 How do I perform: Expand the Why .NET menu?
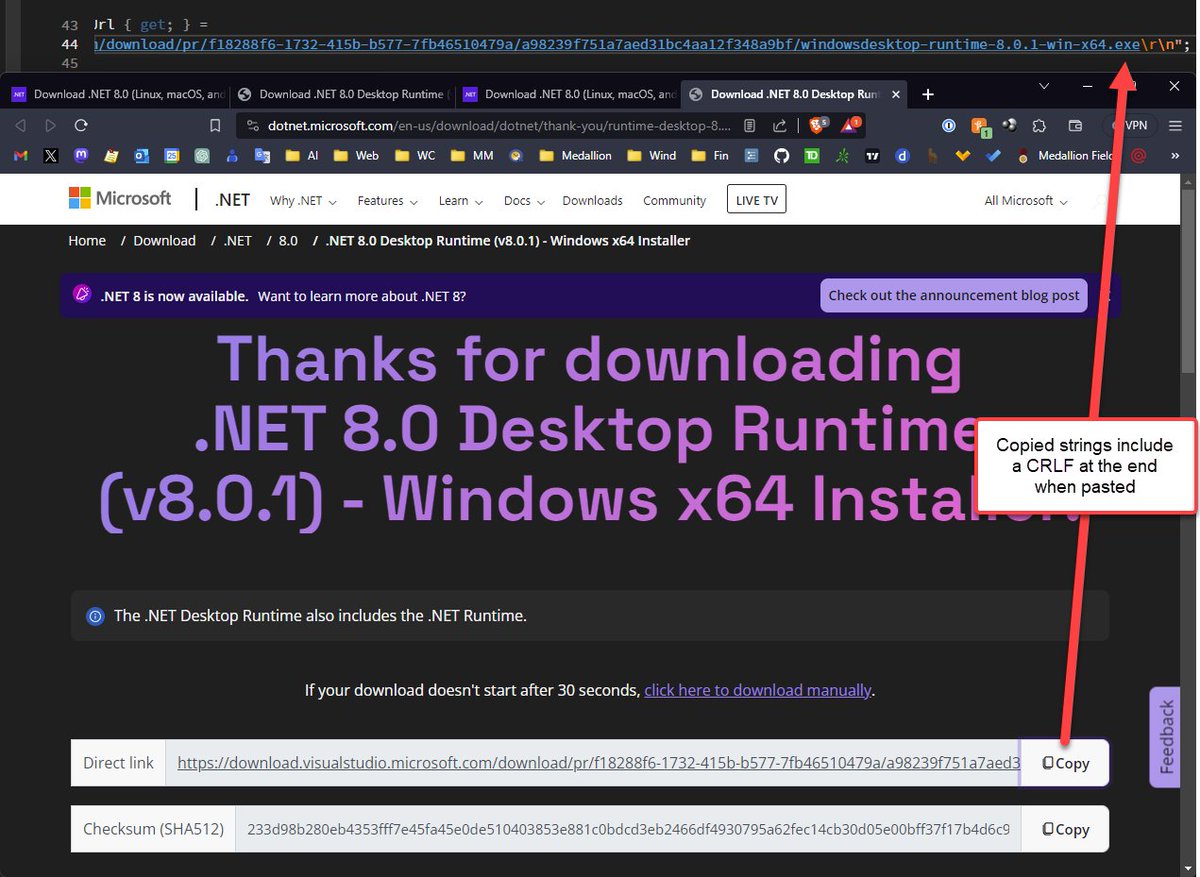pyautogui.click(x=303, y=201)
